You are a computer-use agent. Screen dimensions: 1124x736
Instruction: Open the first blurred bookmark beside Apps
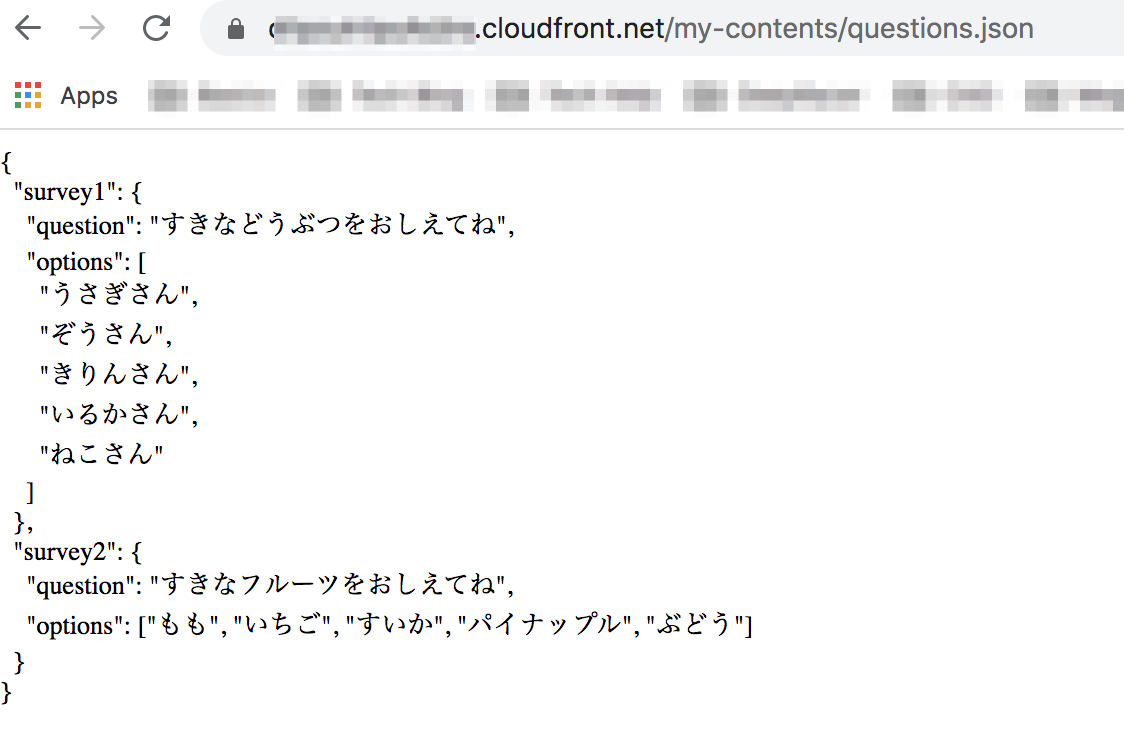(212, 96)
